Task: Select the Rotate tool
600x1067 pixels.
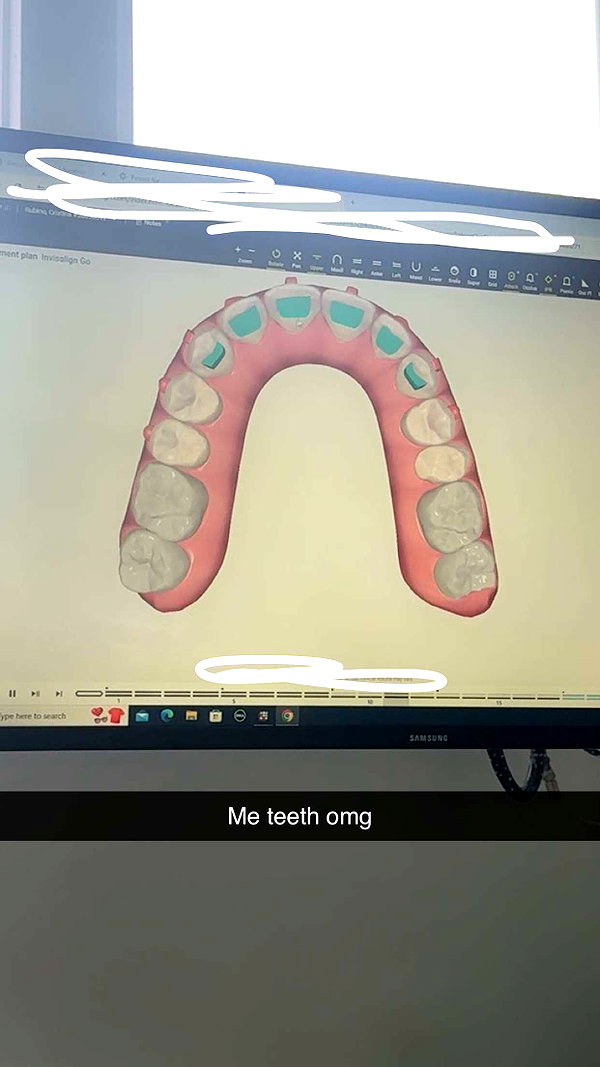Action: (276, 257)
